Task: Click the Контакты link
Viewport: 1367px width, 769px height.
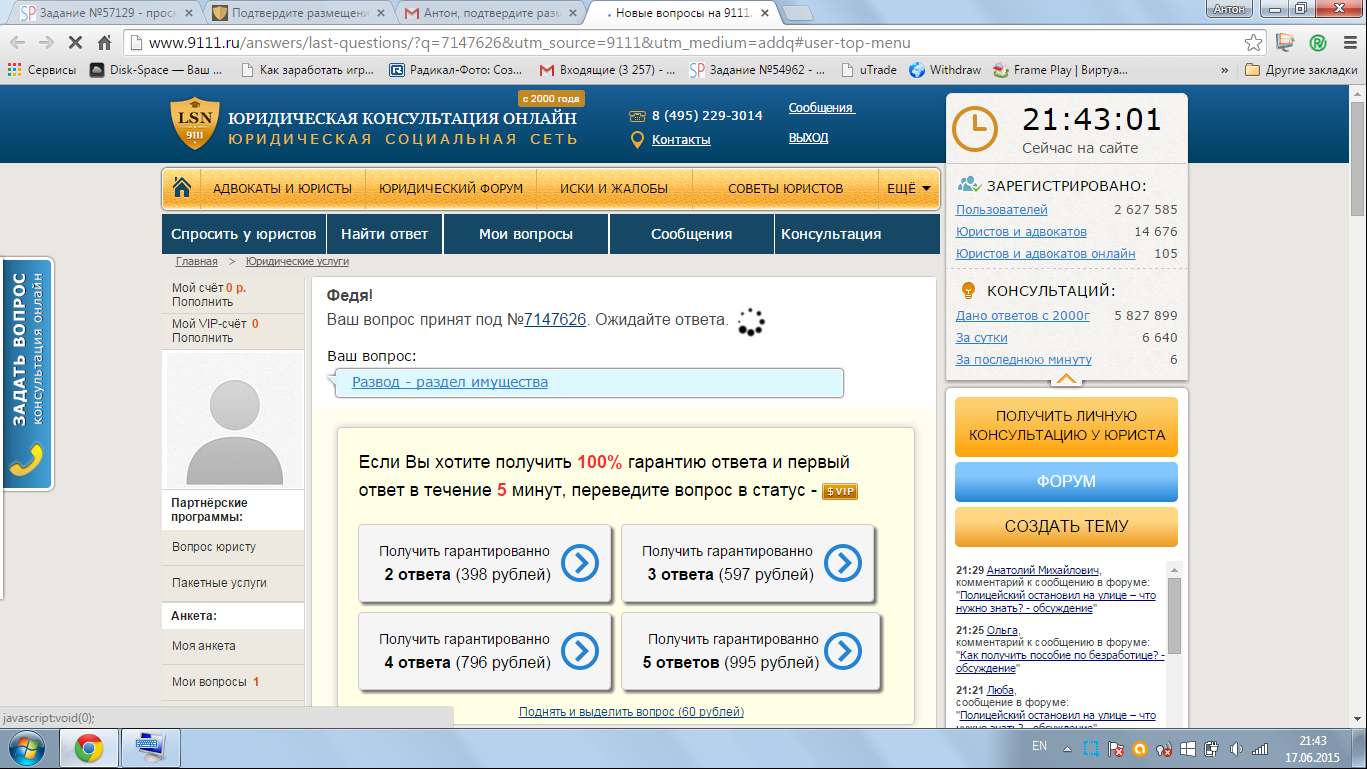Action: [x=681, y=140]
